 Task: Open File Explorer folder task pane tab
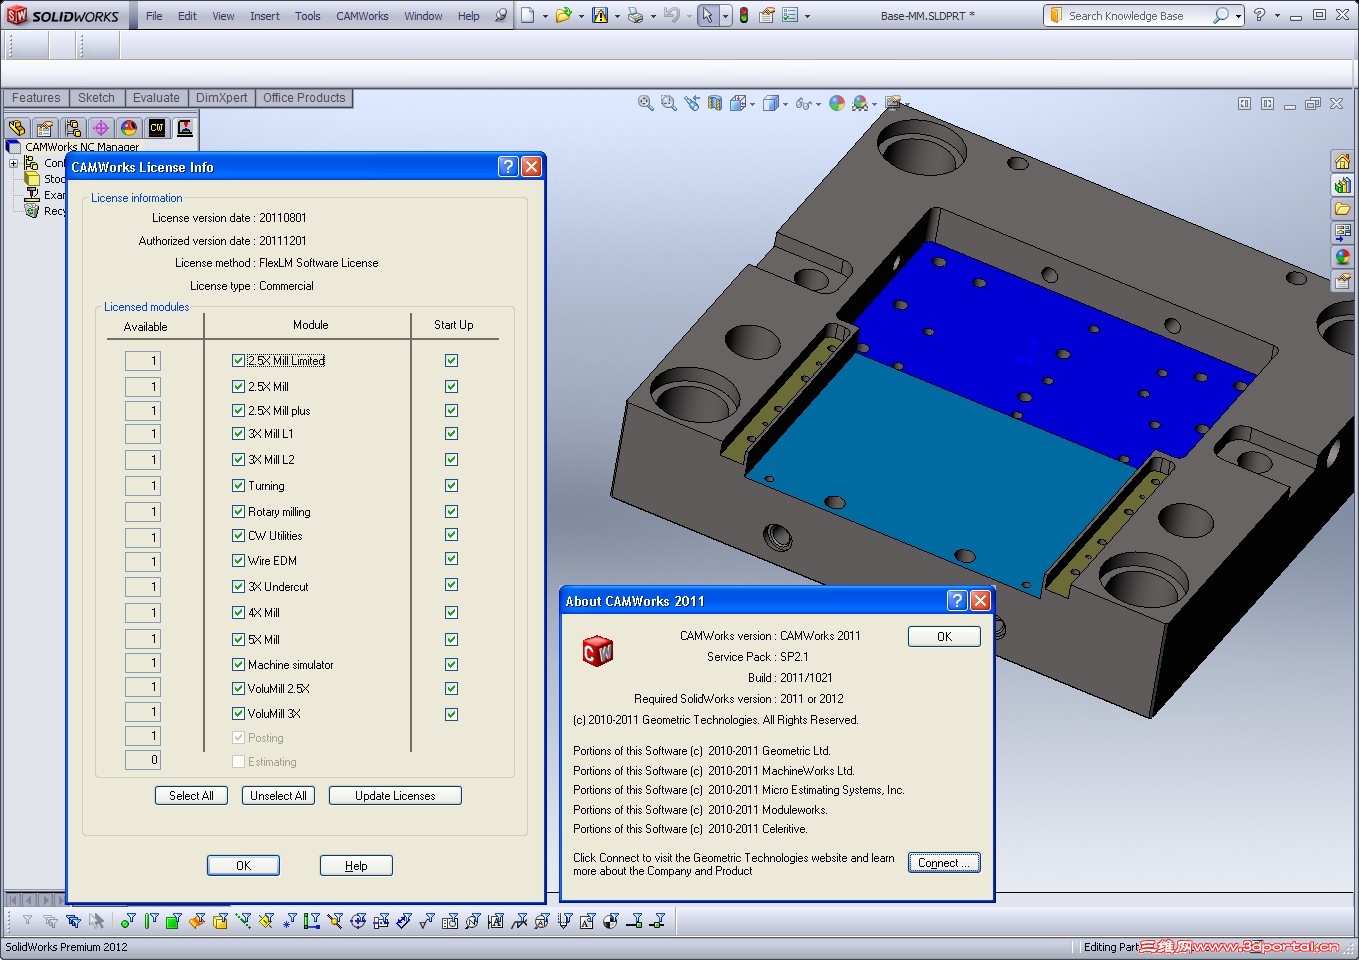tap(1343, 209)
